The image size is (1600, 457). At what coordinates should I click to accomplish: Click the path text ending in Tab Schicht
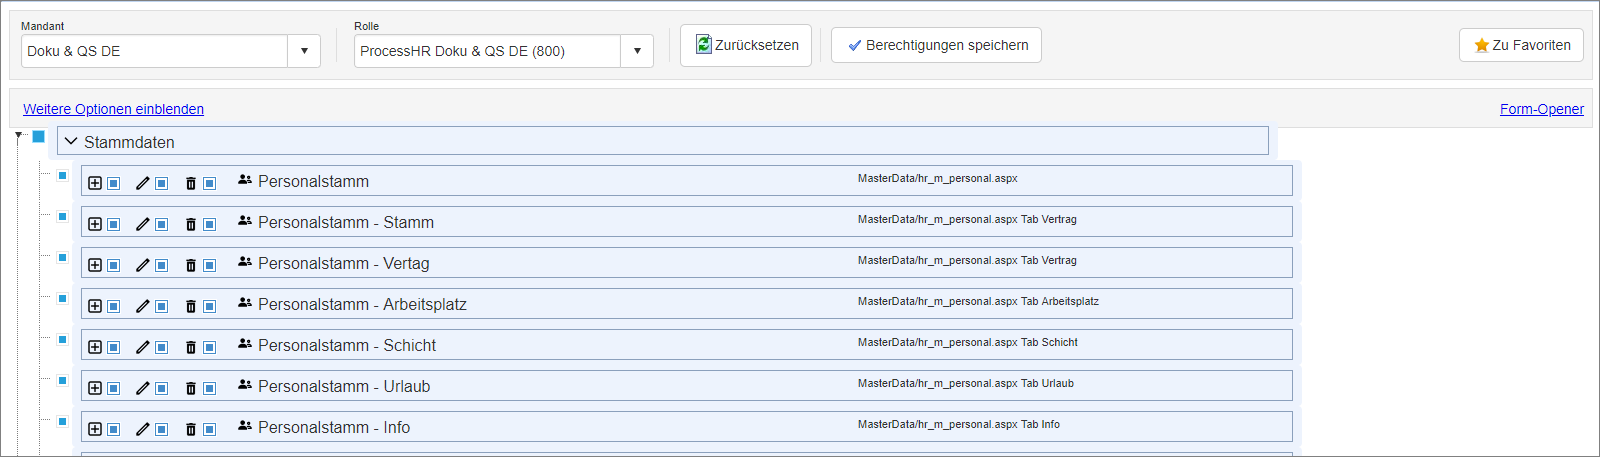tap(968, 342)
